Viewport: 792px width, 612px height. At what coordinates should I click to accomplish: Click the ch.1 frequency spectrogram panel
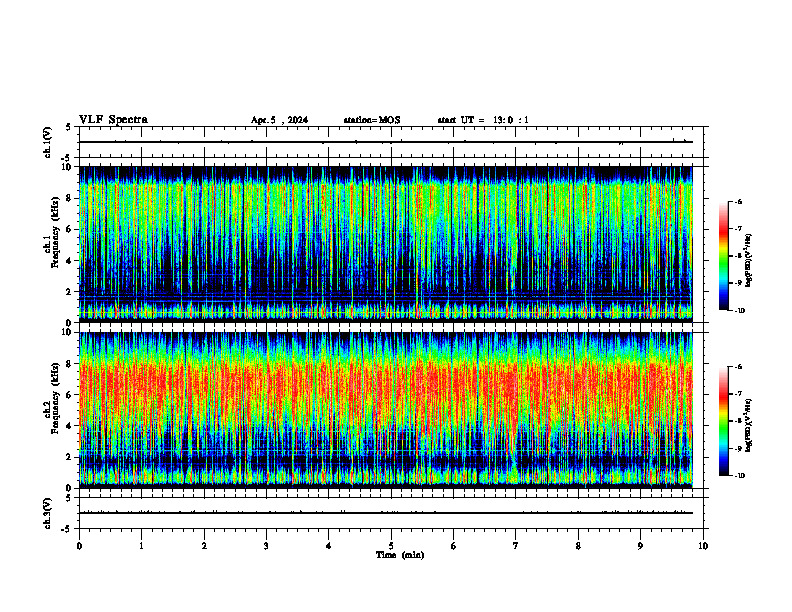pos(385,244)
